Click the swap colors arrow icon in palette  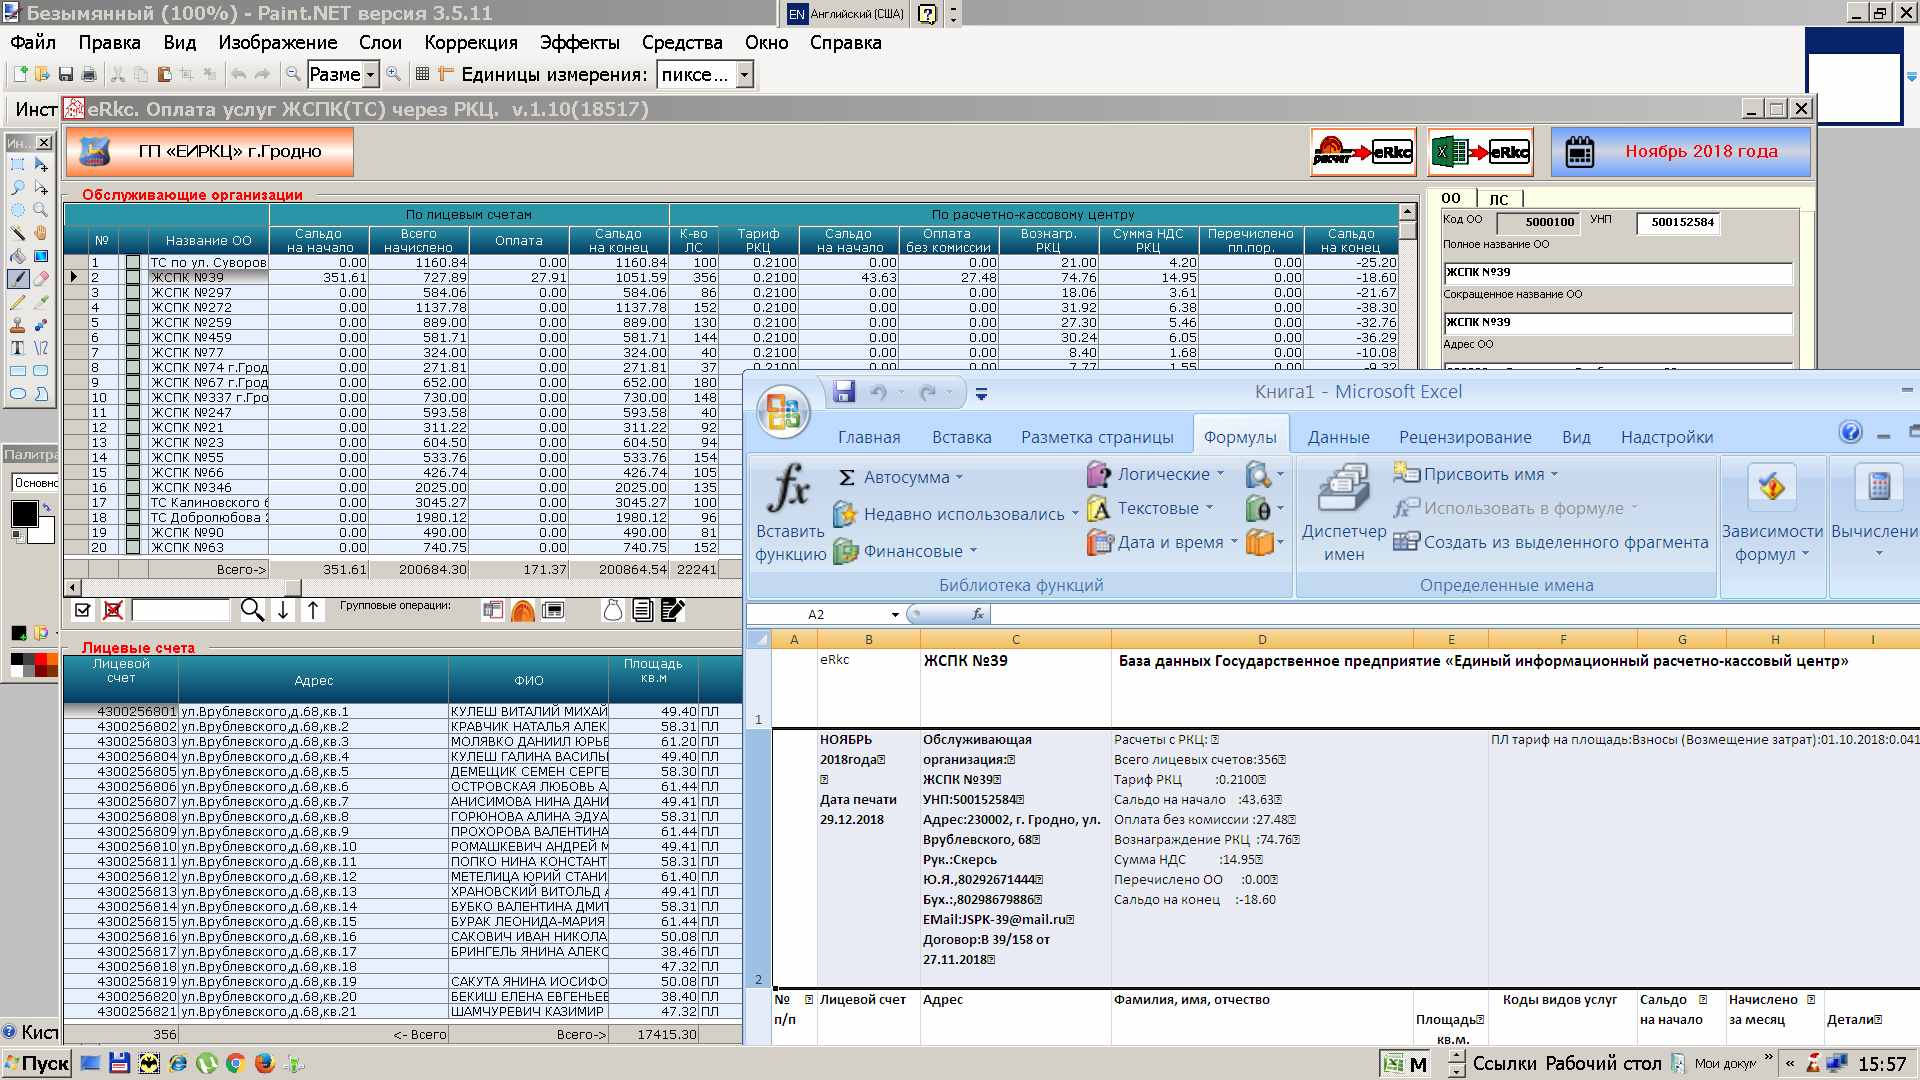pyautogui.click(x=46, y=507)
